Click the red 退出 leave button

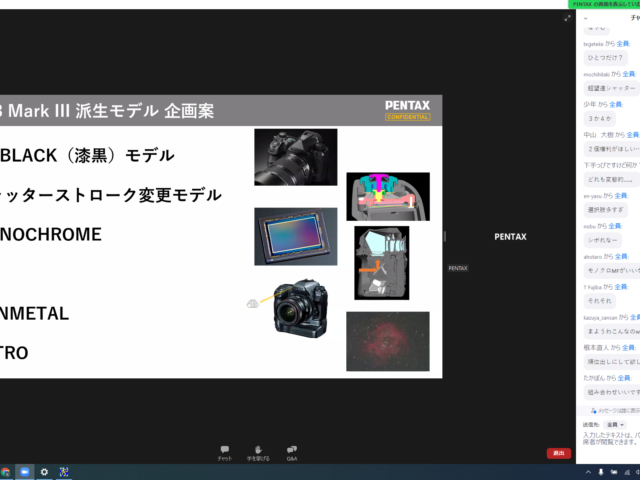coord(559,453)
